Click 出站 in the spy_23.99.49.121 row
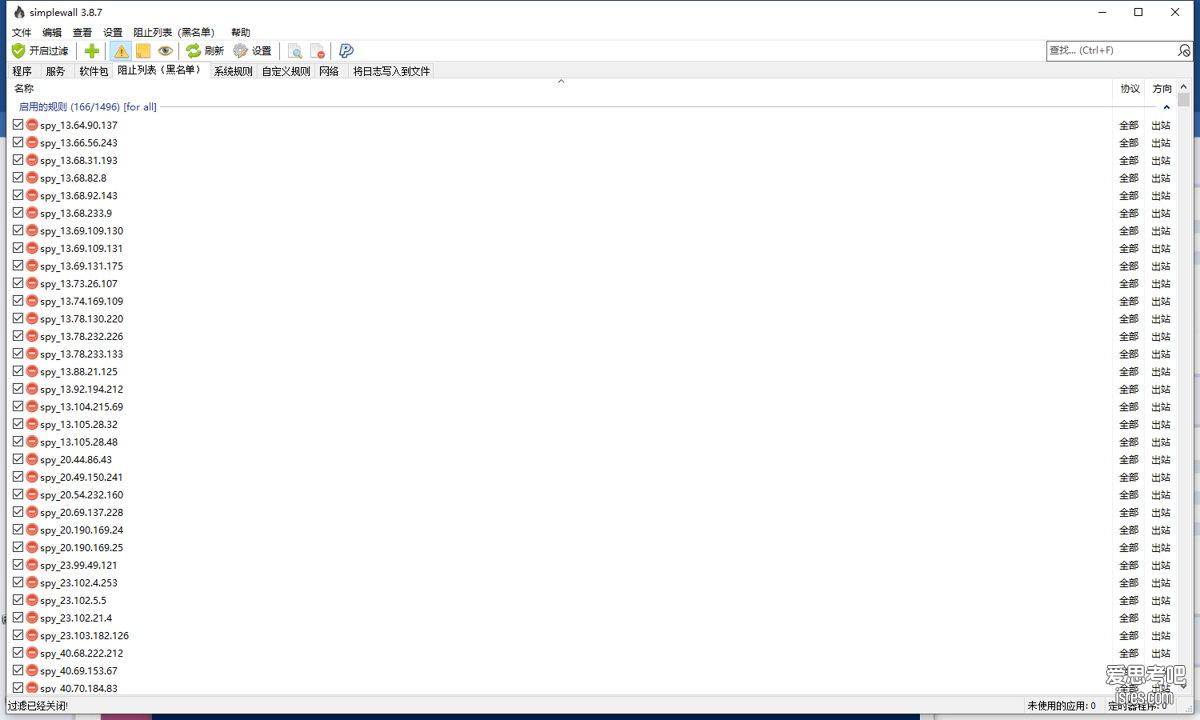The height and width of the screenshot is (720, 1200). click(1161, 565)
